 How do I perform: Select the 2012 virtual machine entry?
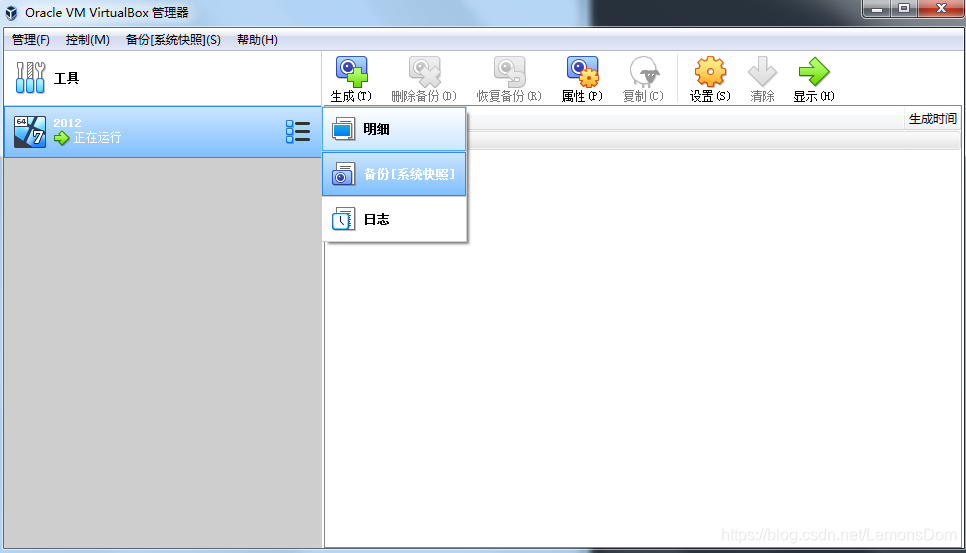point(163,132)
